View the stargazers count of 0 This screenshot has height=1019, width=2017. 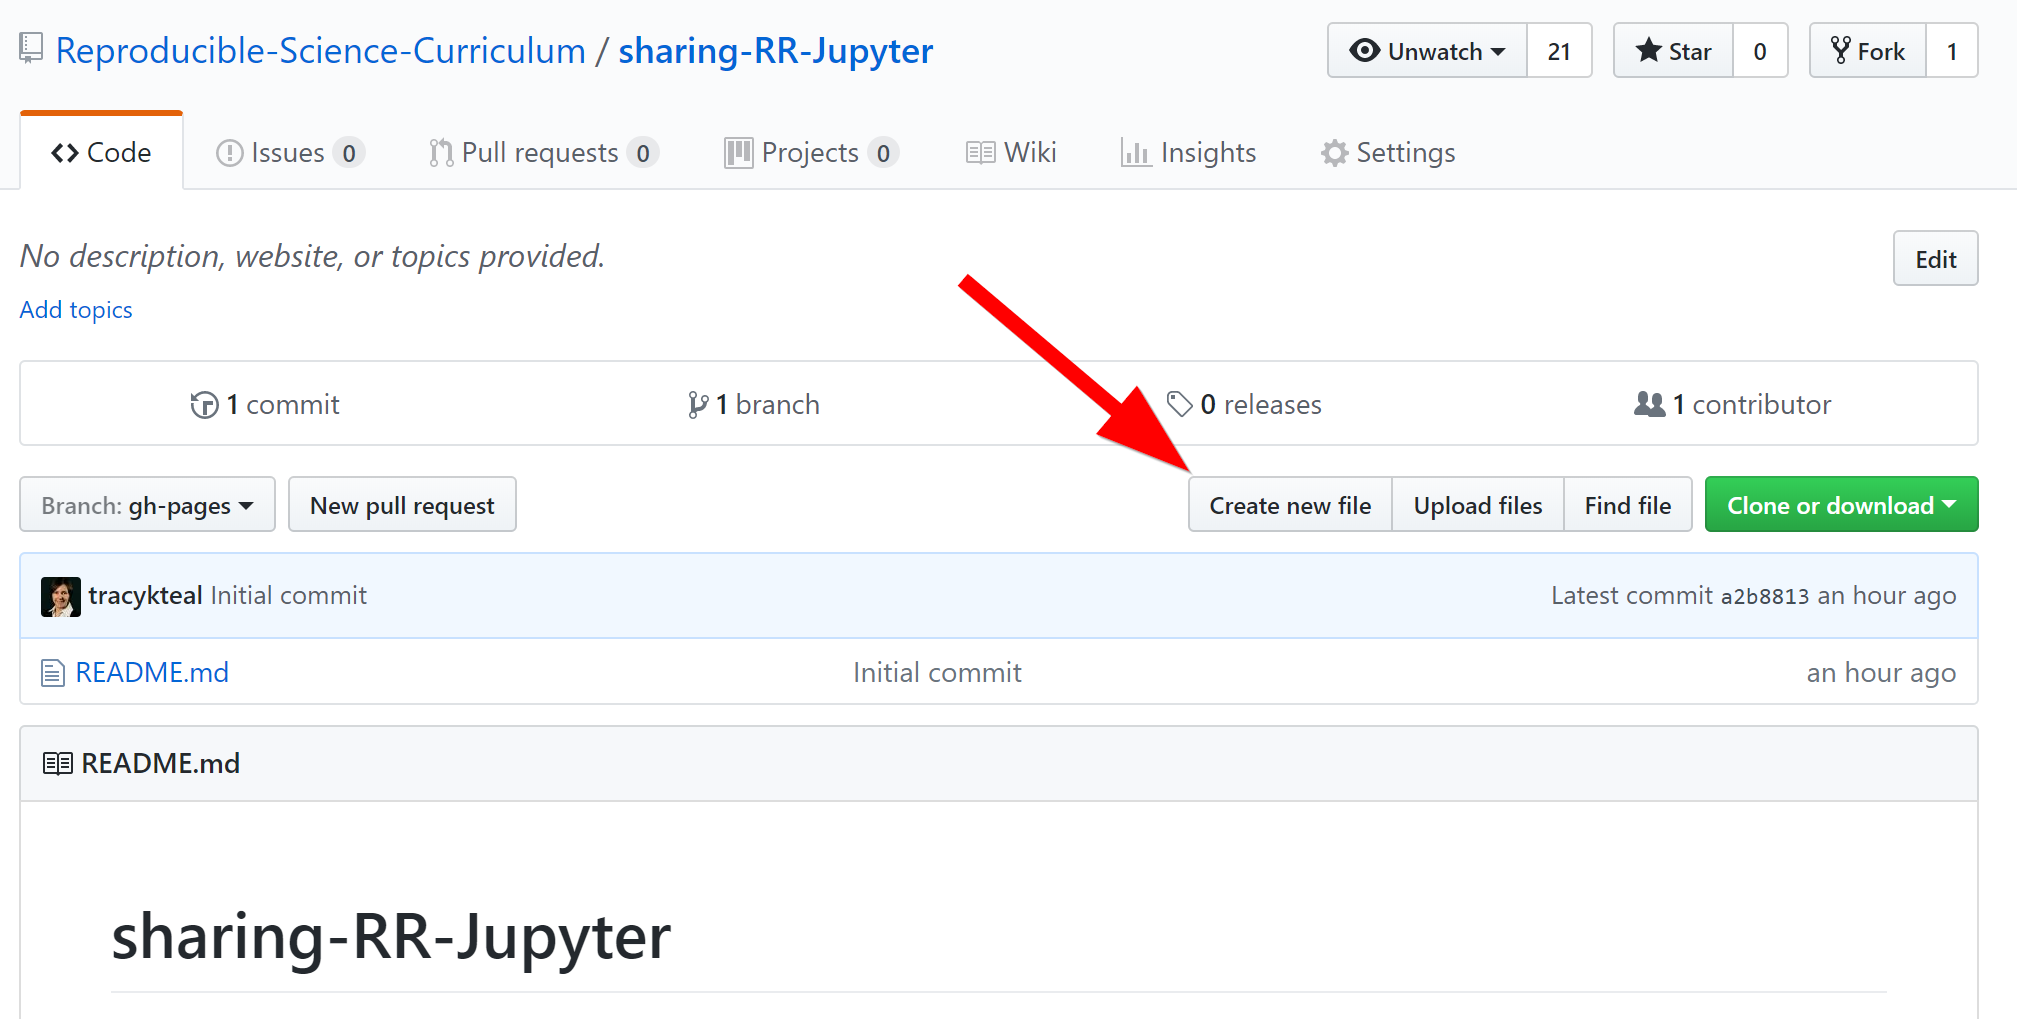pos(1760,51)
